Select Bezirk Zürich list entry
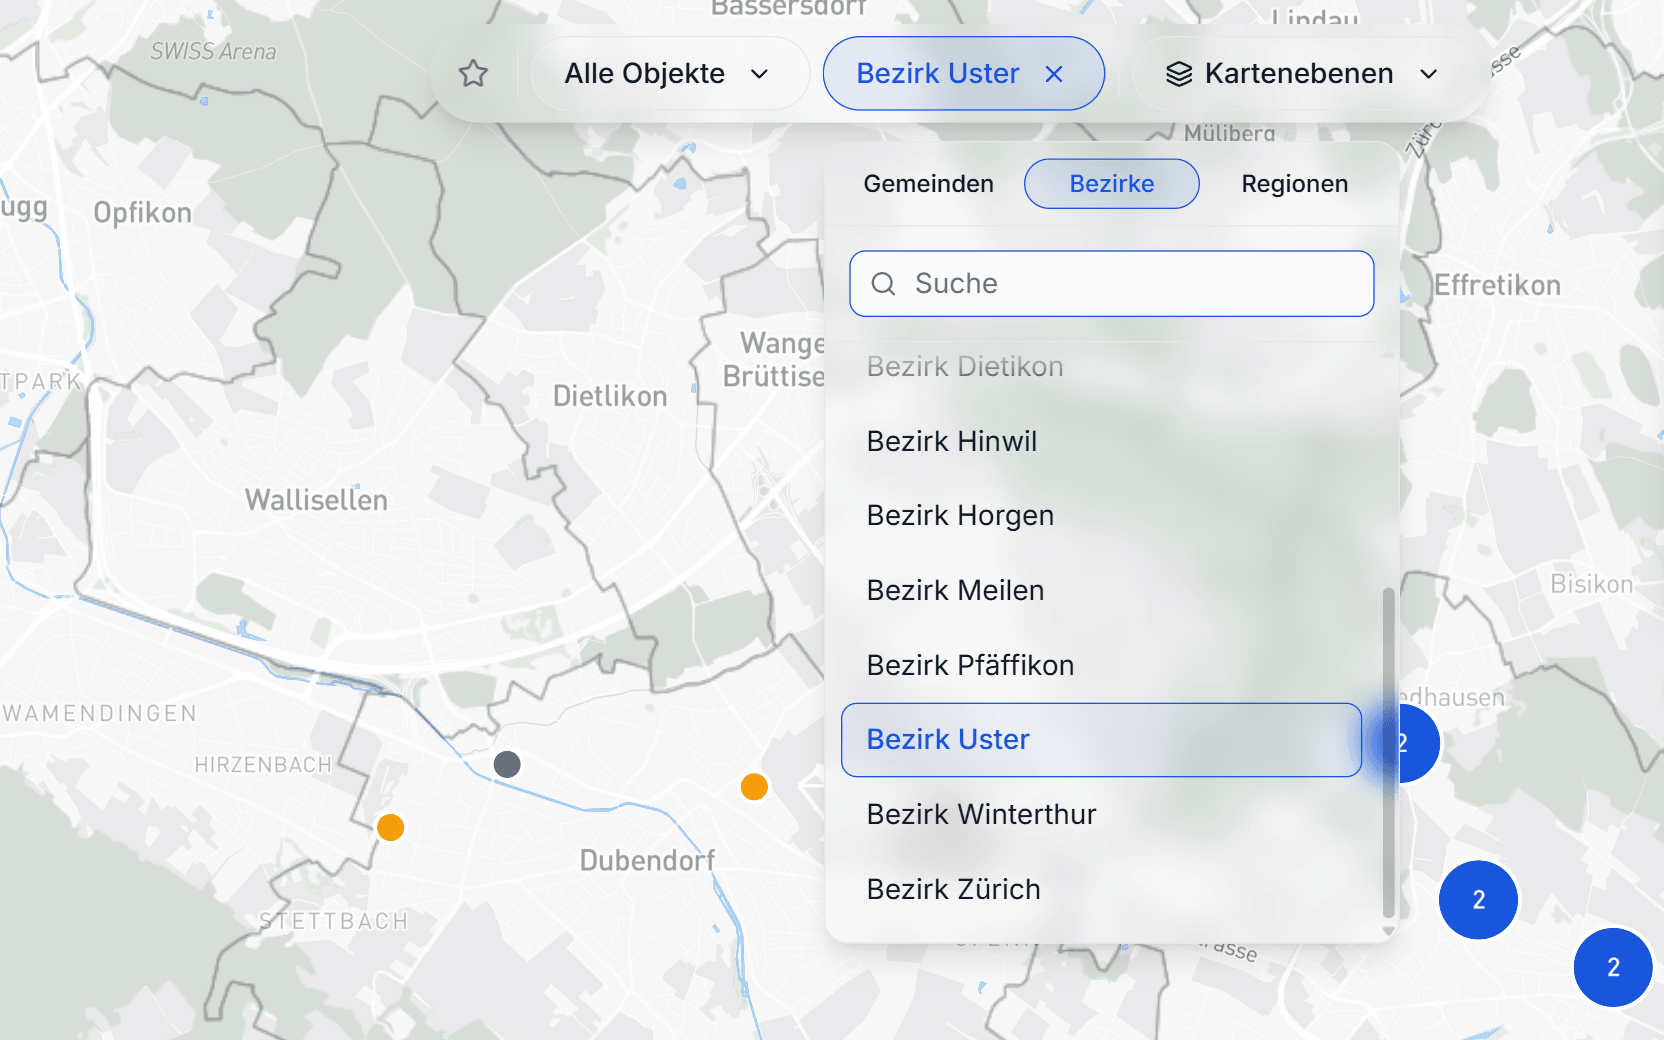Viewport: 1664px width, 1040px height. tap(1102, 889)
